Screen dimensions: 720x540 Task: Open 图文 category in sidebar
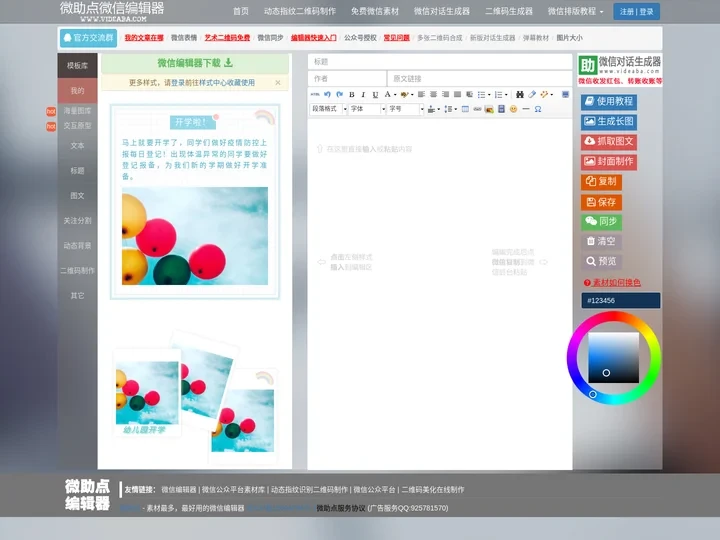pyautogui.click(x=77, y=196)
